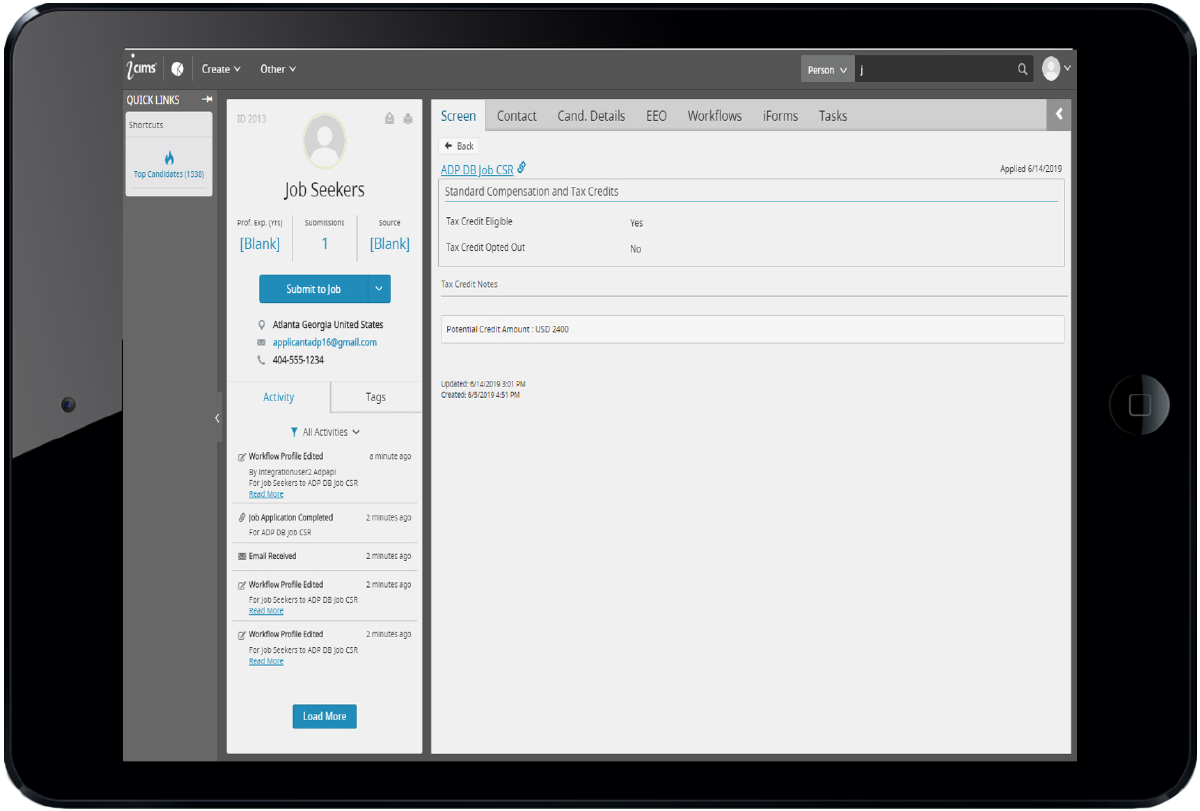Image resolution: width=1200 pixels, height=811 pixels.
Task: Collapse the left sidebar handle arrow
Action: pos(217,419)
